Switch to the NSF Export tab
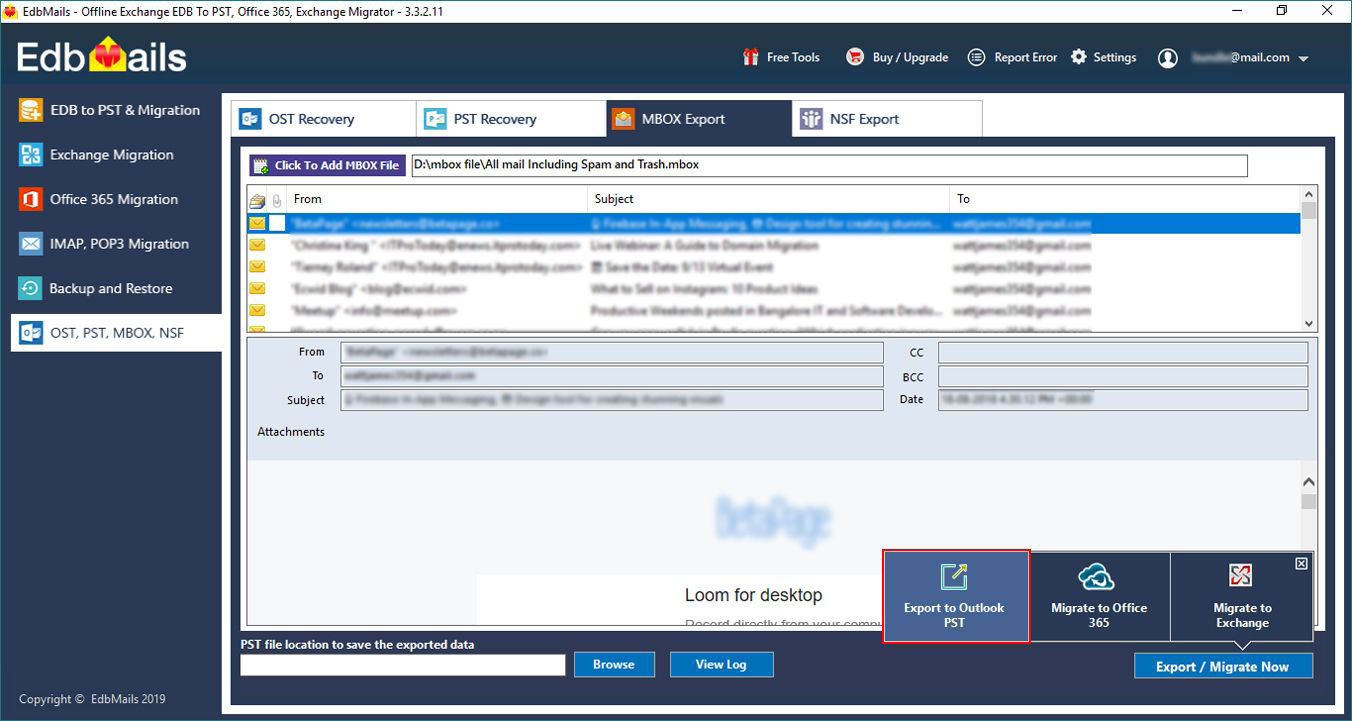This screenshot has height=721, width=1352. pos(888,119)
